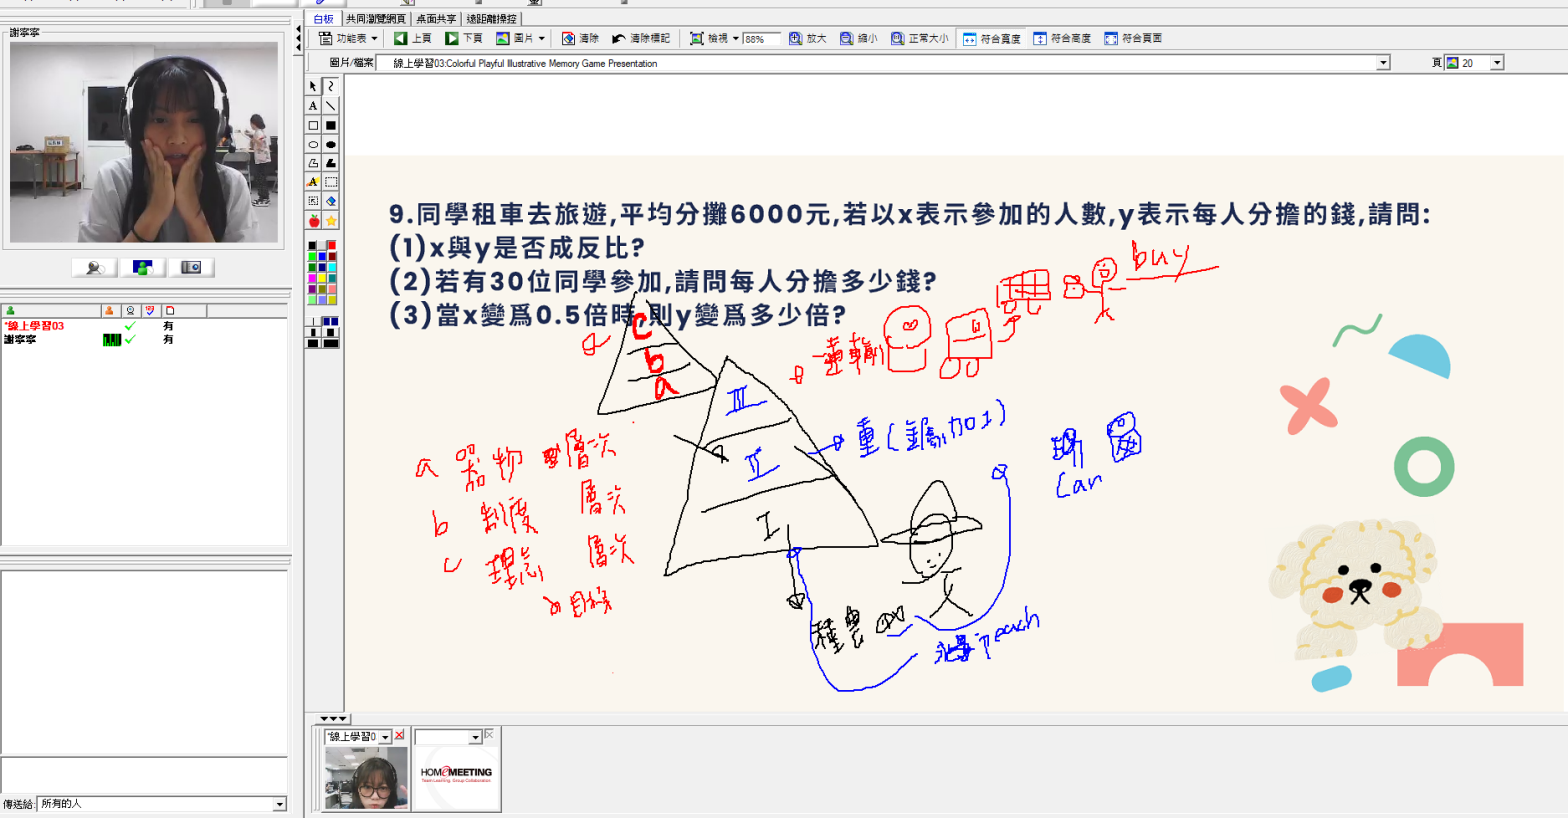Go to next page with 下頁
The height and width of the screenshot is (818, 1568).
(x=464, y=38)
